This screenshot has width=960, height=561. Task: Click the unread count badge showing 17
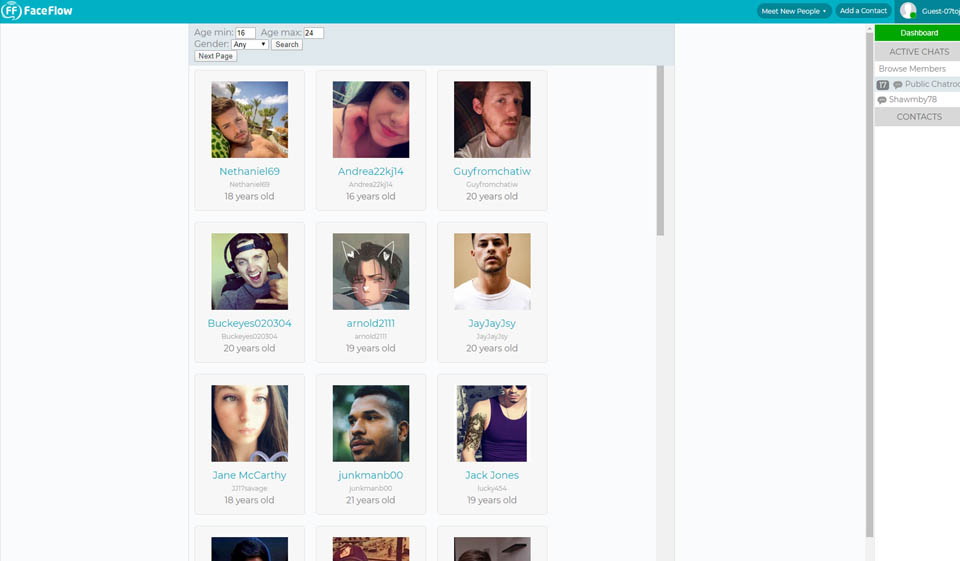[883, 85]
